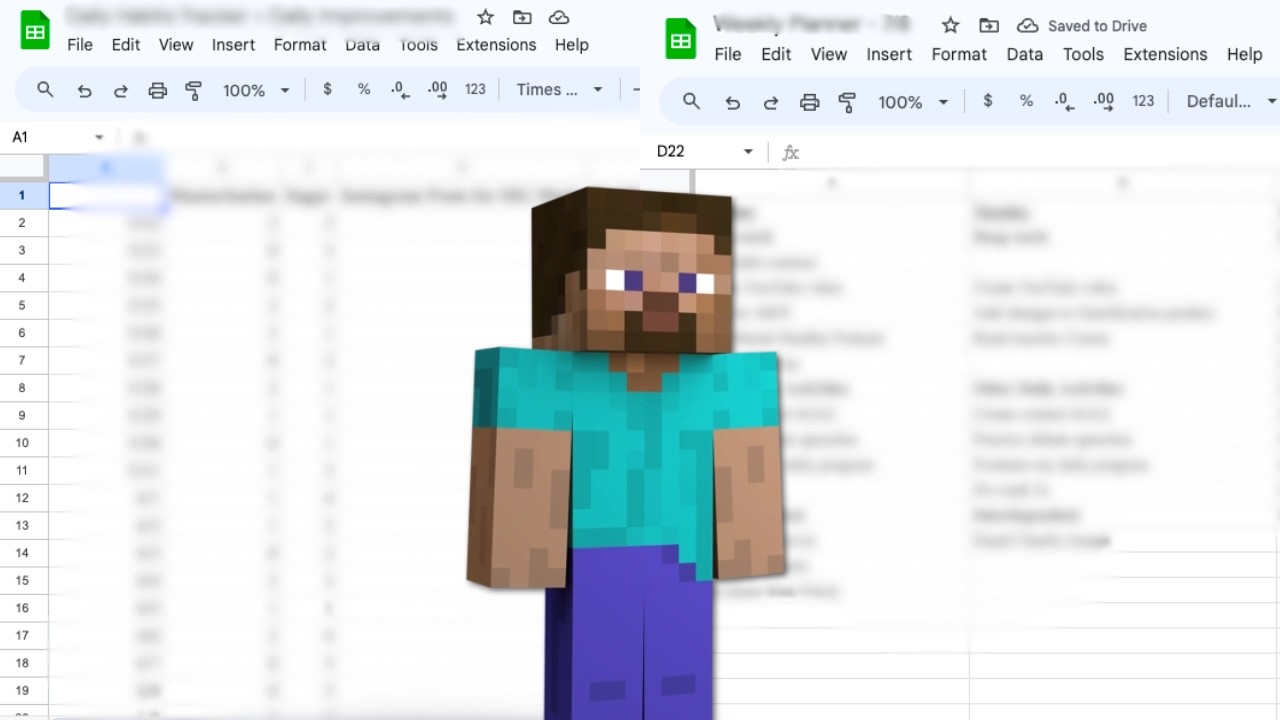
Task: Expand name box dropdown next to A1
Action: tap(99, 137)
